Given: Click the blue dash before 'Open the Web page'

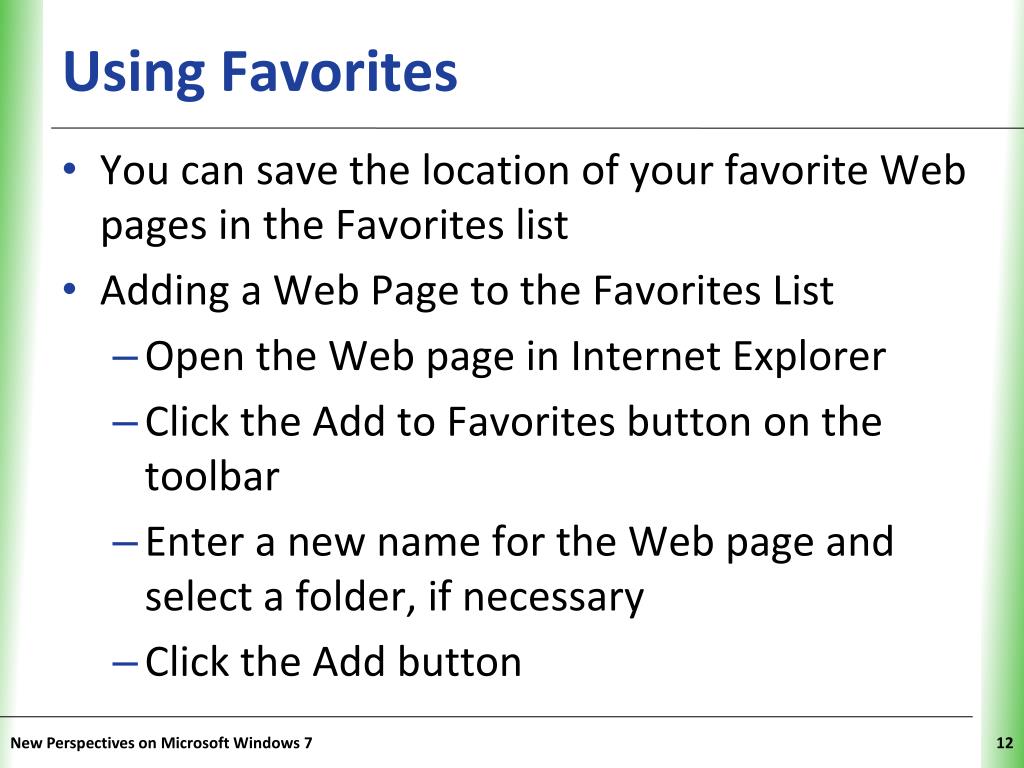Looking at the screenshot, I should click(x=125, y=359).
